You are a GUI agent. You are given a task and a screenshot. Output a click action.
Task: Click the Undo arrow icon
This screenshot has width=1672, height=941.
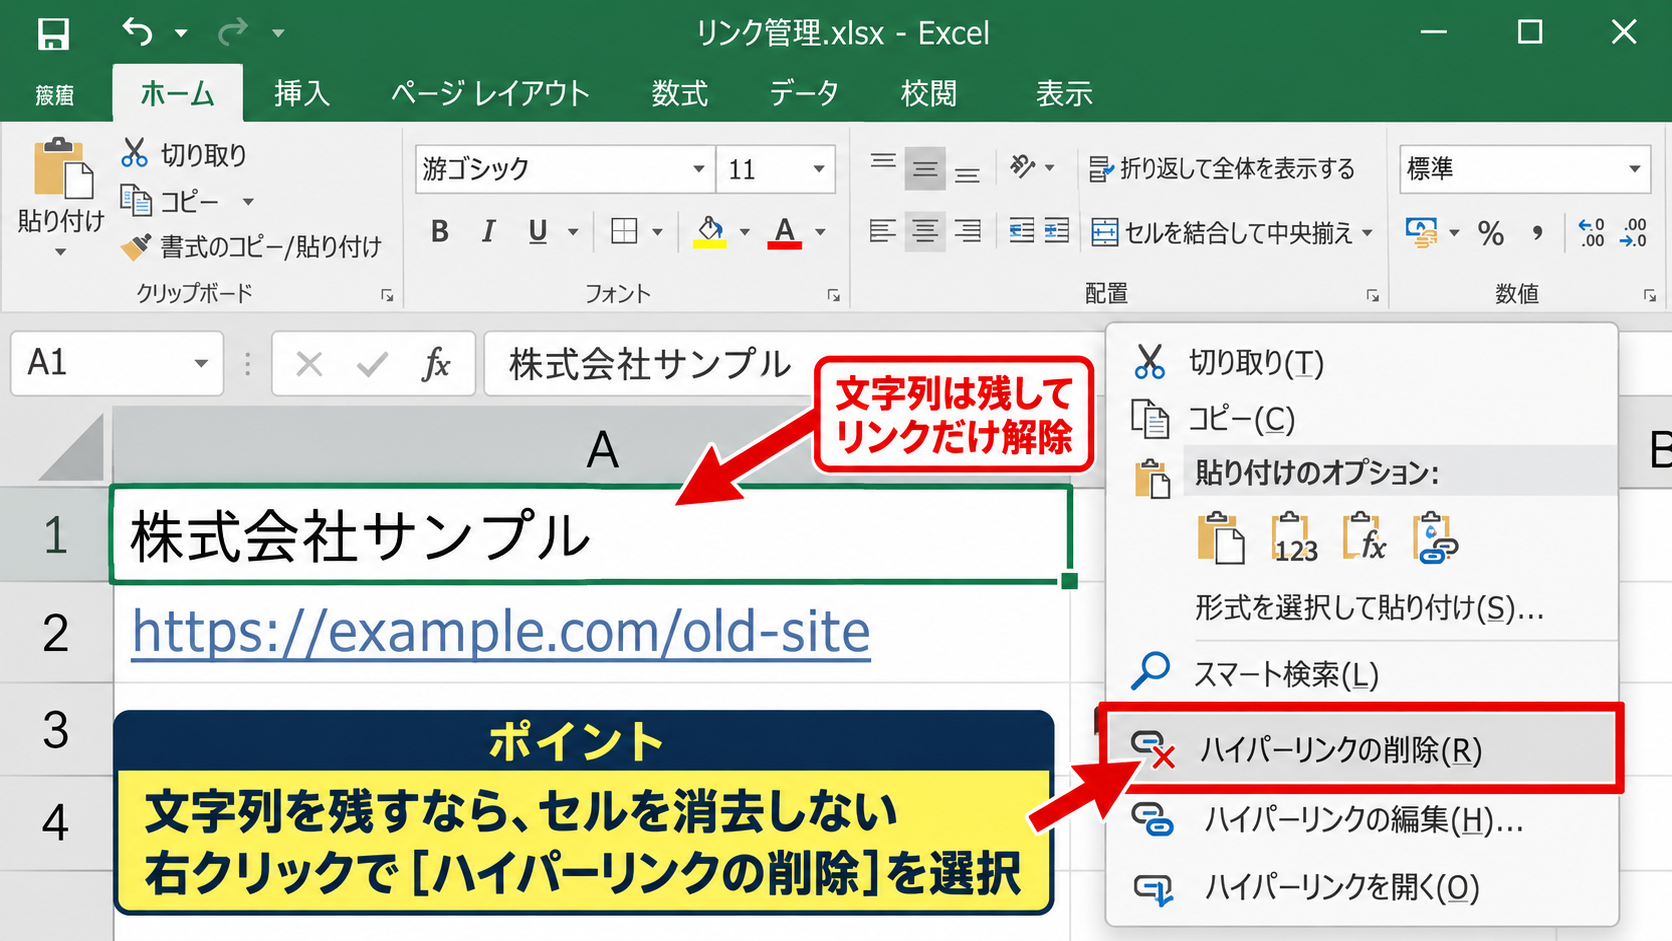tap(138, 32)
